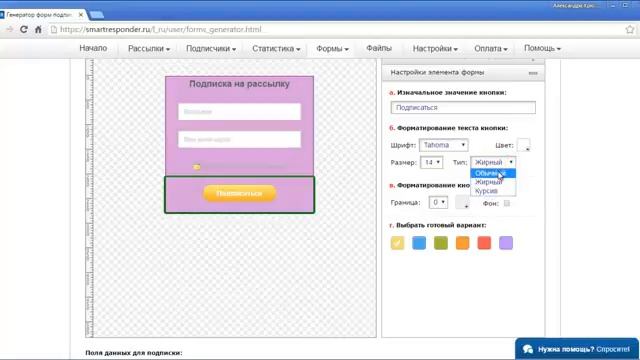
Task: Expand the Рассылки menu
Action: pos(149,49)
